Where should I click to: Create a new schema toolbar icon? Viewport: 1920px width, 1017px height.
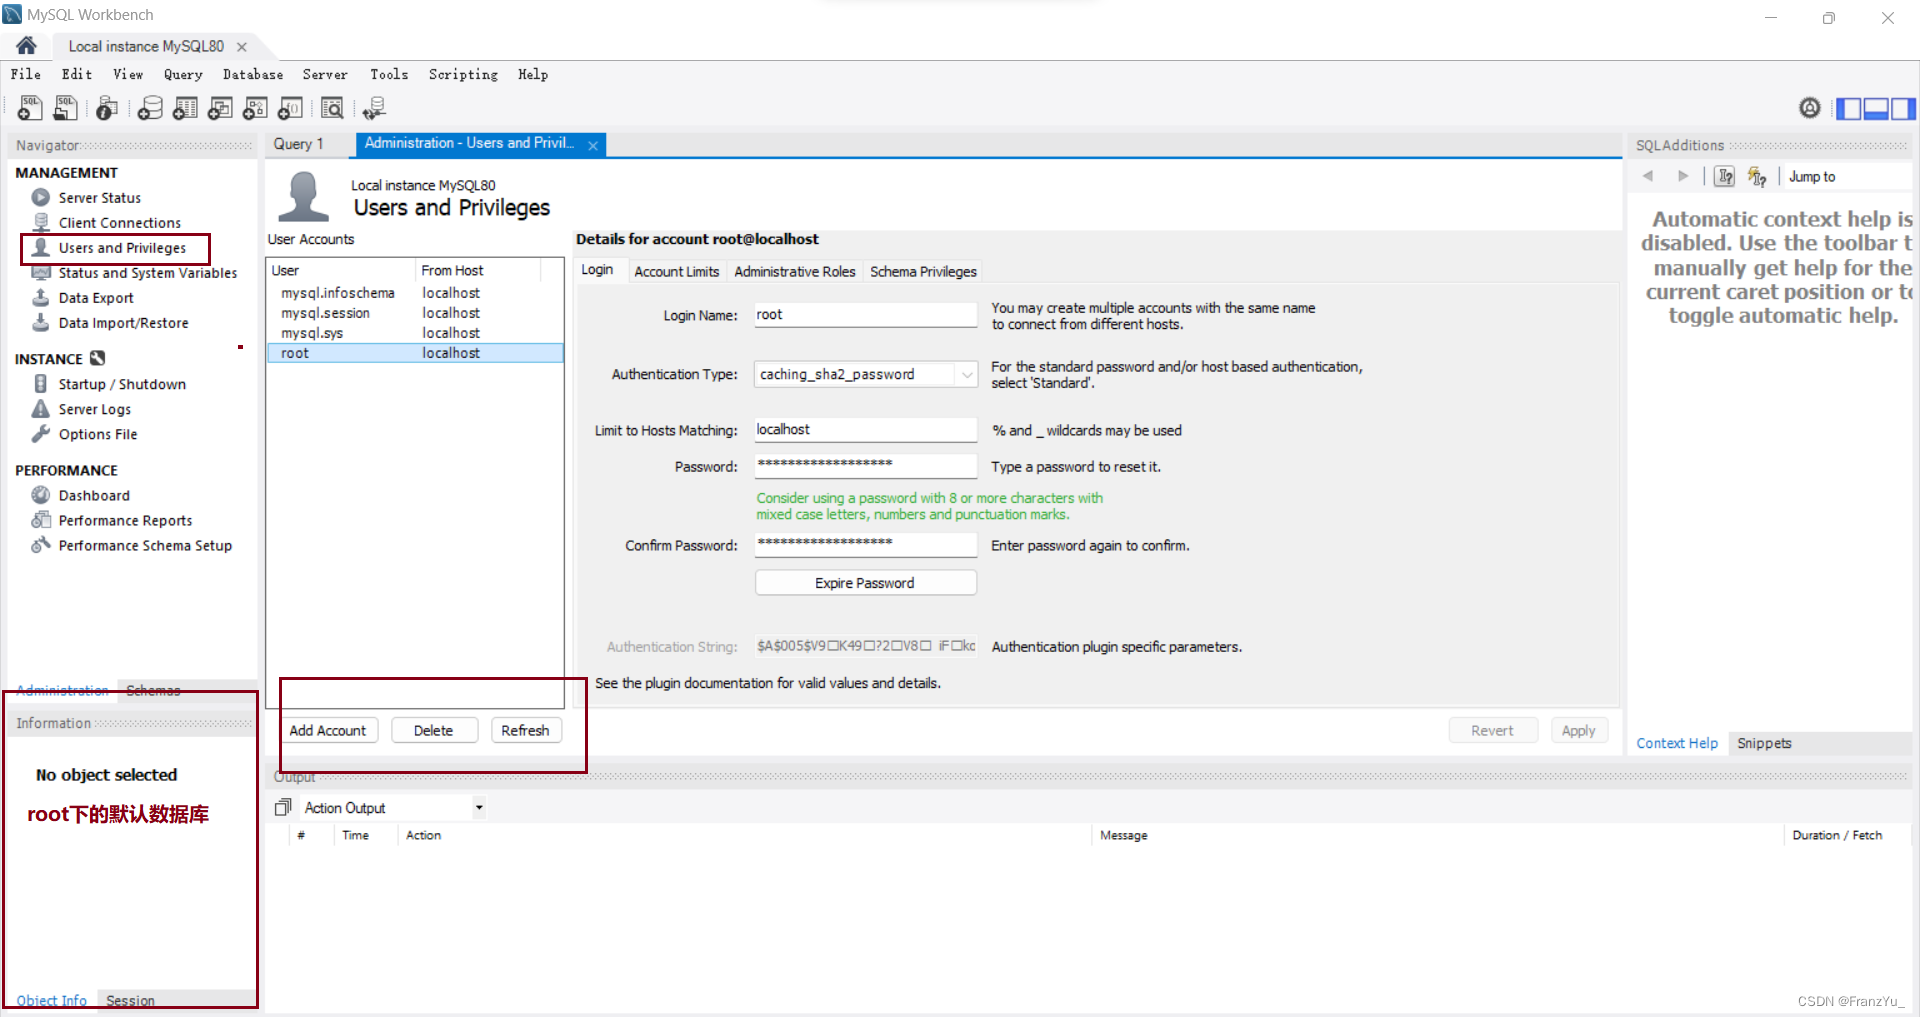click(x=150, y=108)
